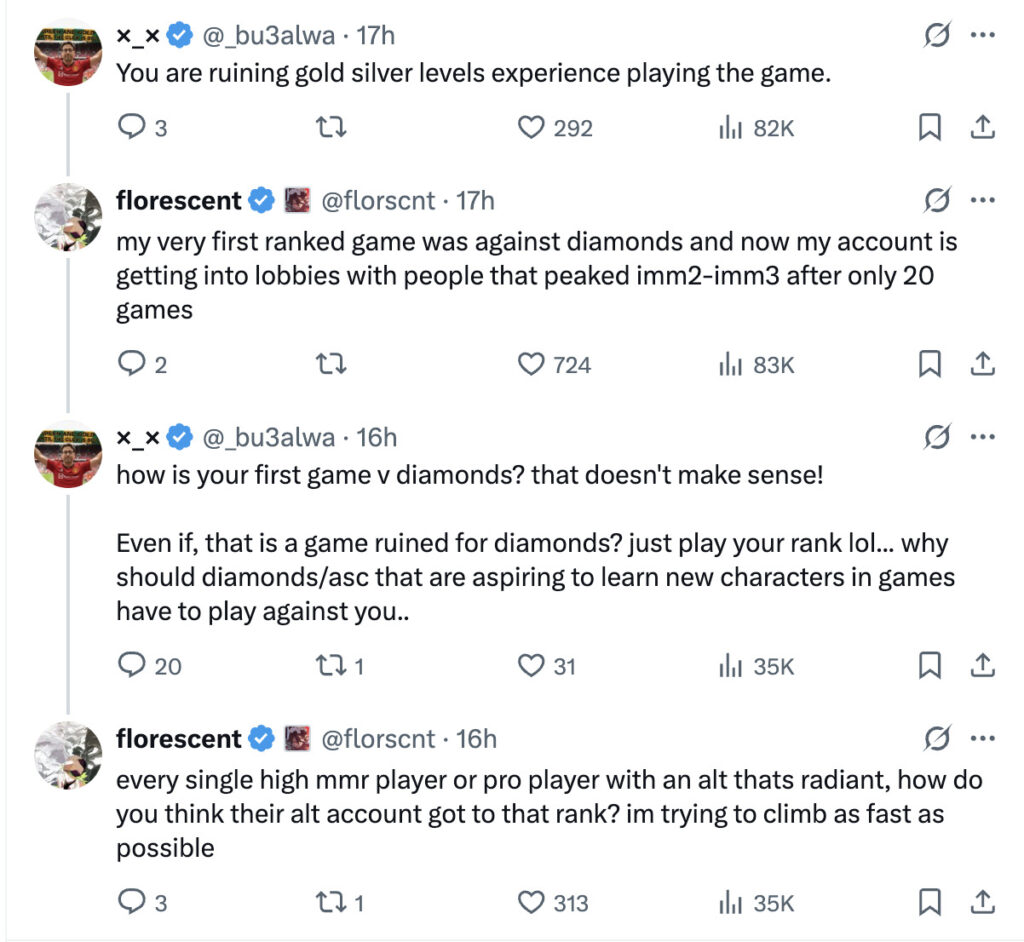Open the @florscnt handle link at 17h

[377, 200]
